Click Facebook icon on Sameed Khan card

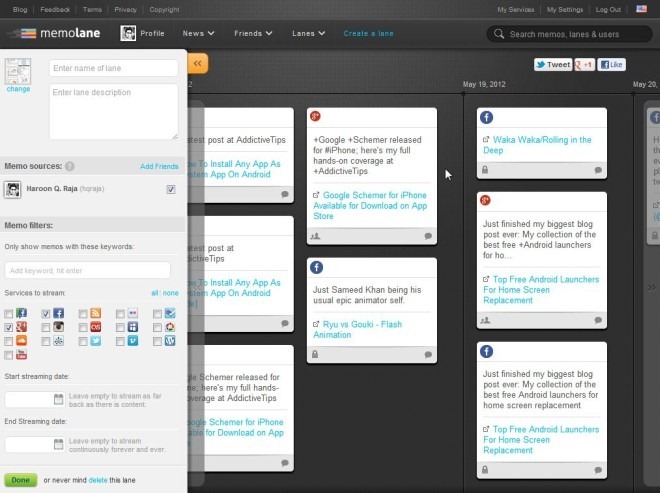[316, 267]
